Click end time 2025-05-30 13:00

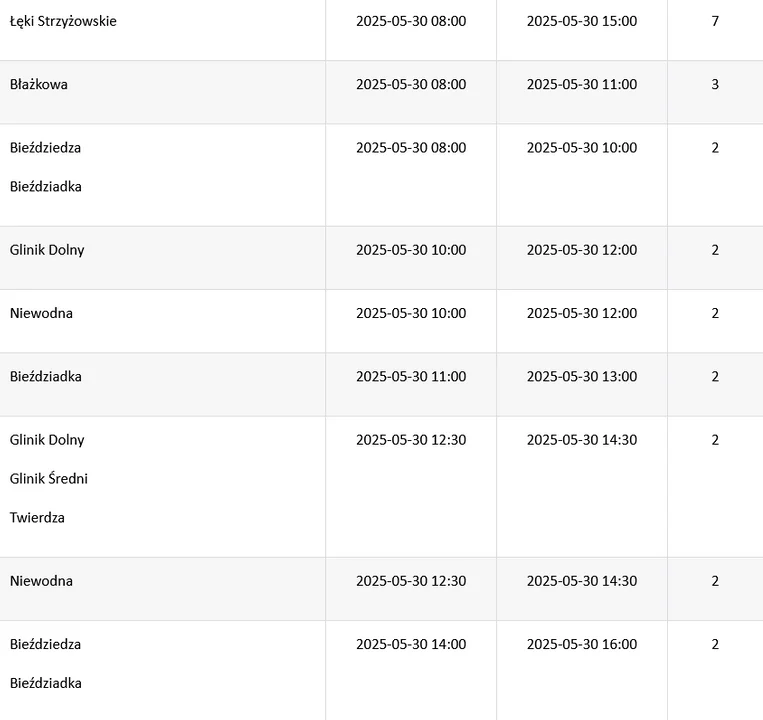pyautogui.click(x=581, y=377)
